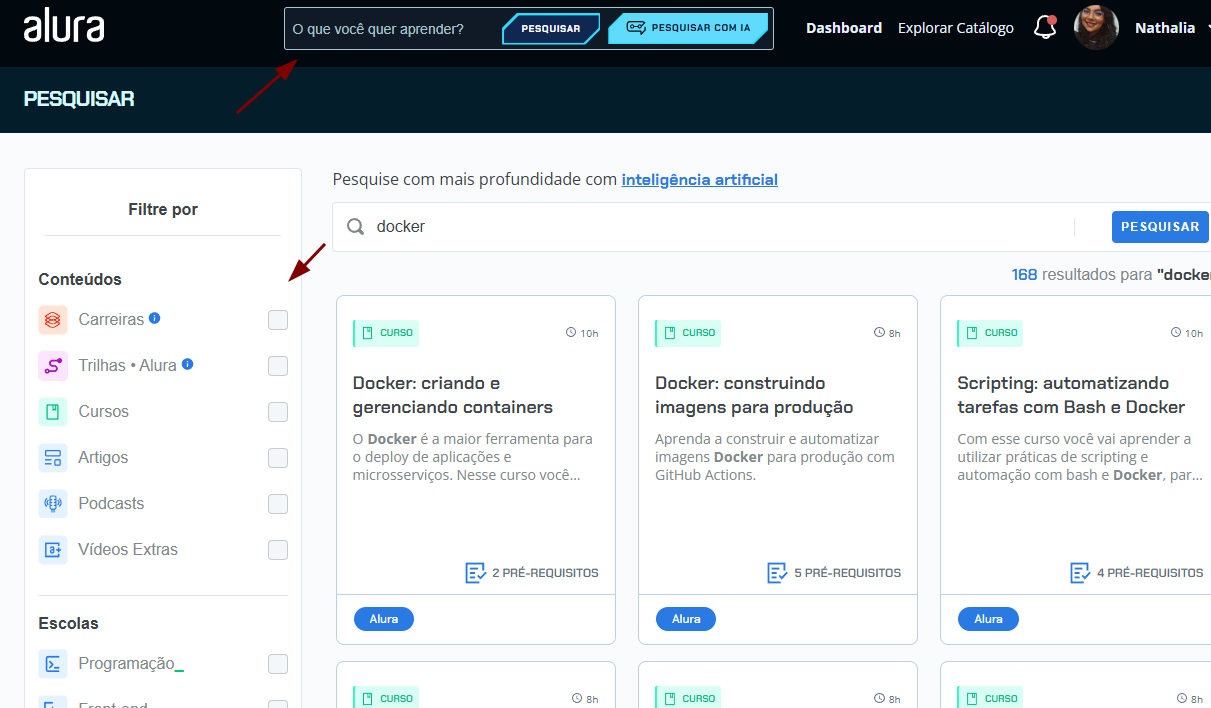
Task: Enable the Podcasts checkbox
Action: [x=277, y=503]
